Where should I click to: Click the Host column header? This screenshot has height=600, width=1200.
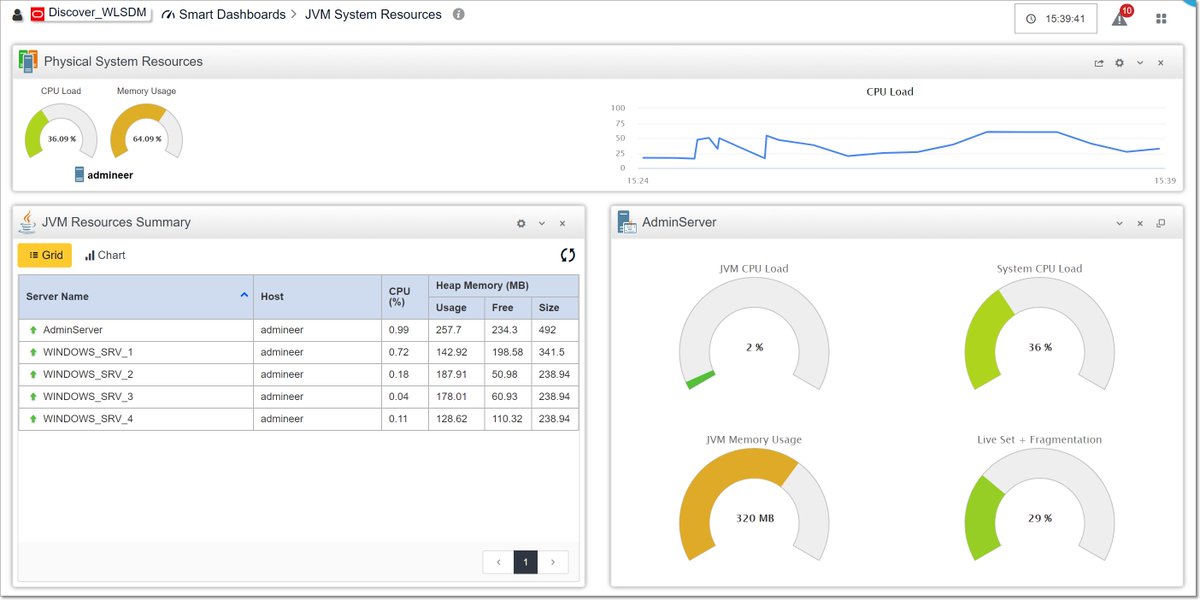click(x=317, y=297)
